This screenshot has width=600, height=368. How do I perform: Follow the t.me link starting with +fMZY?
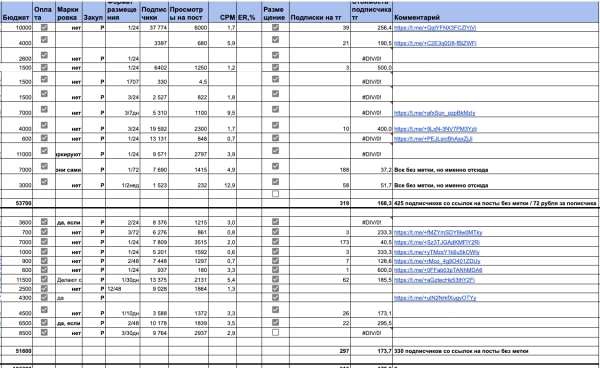tap(438, 232)
